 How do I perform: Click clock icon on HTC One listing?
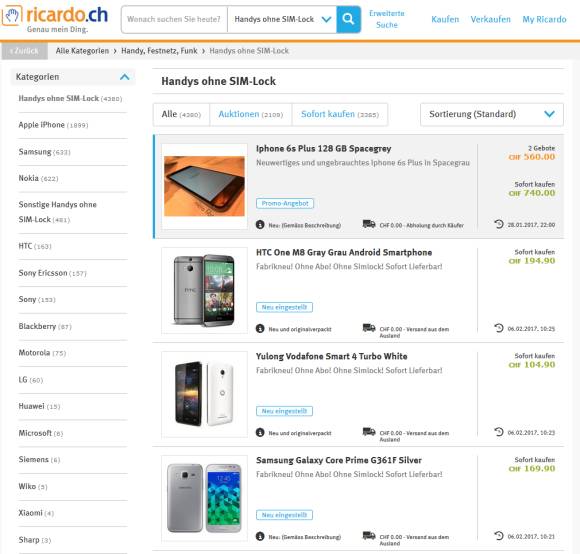[x=499, y=328]
